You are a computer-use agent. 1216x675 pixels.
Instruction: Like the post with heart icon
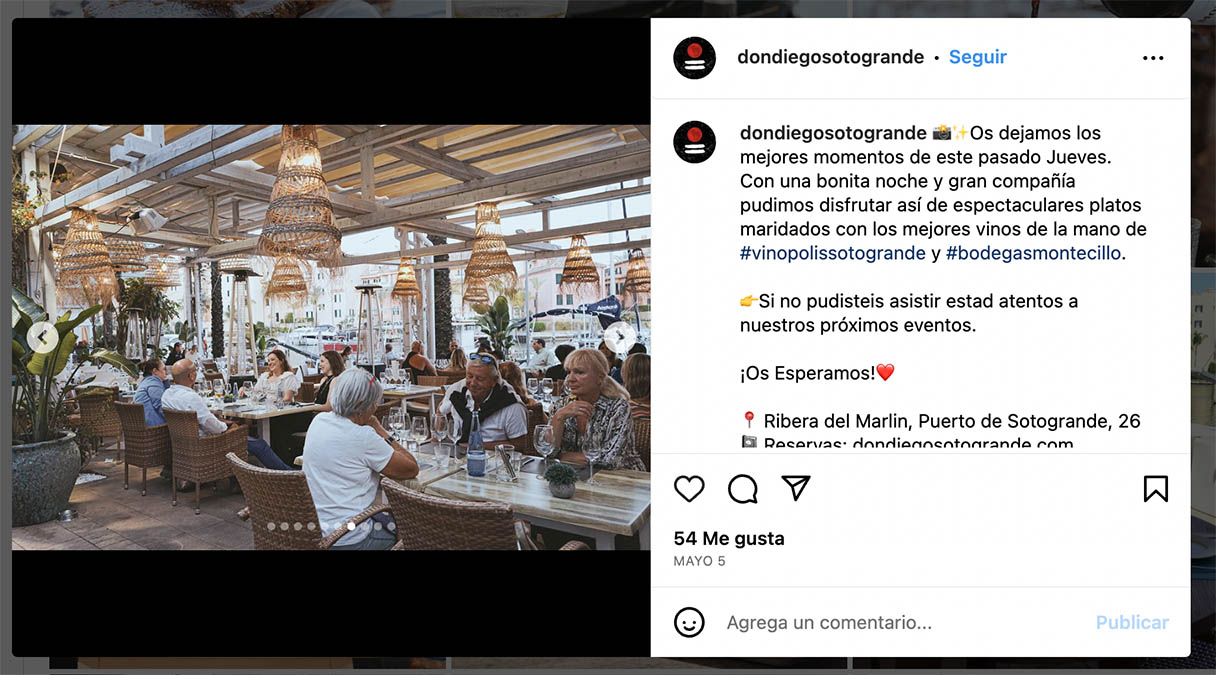(689, 488)
